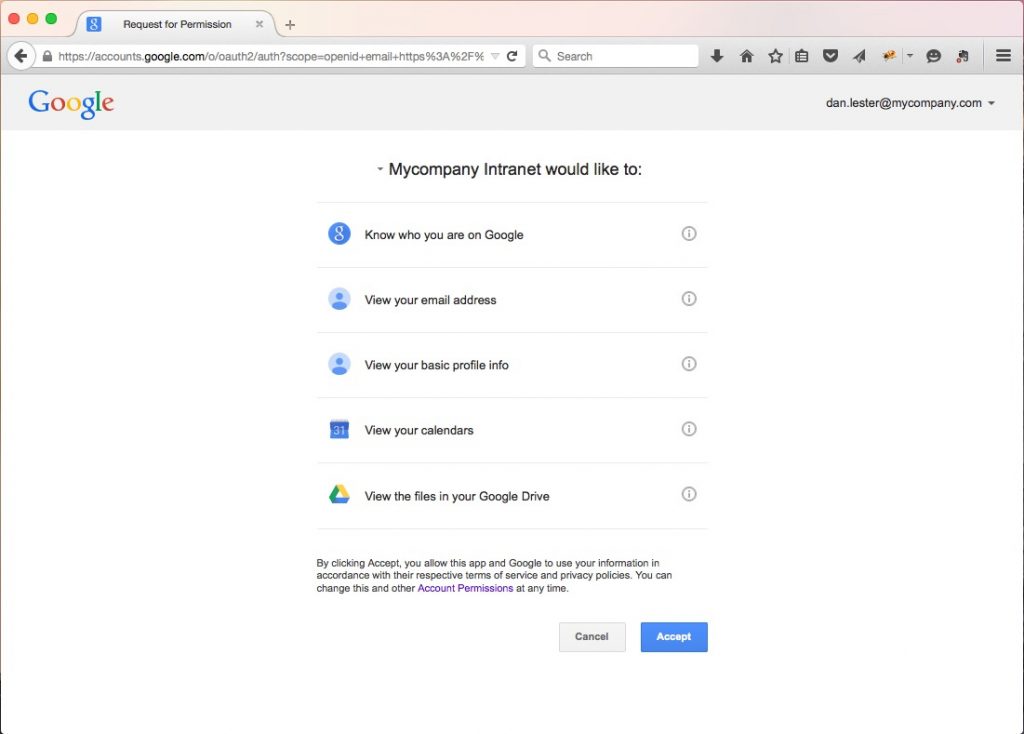Screen dimensions: 1024x734
Task: Click the padlock site security icon
Action: coord(47,56)
